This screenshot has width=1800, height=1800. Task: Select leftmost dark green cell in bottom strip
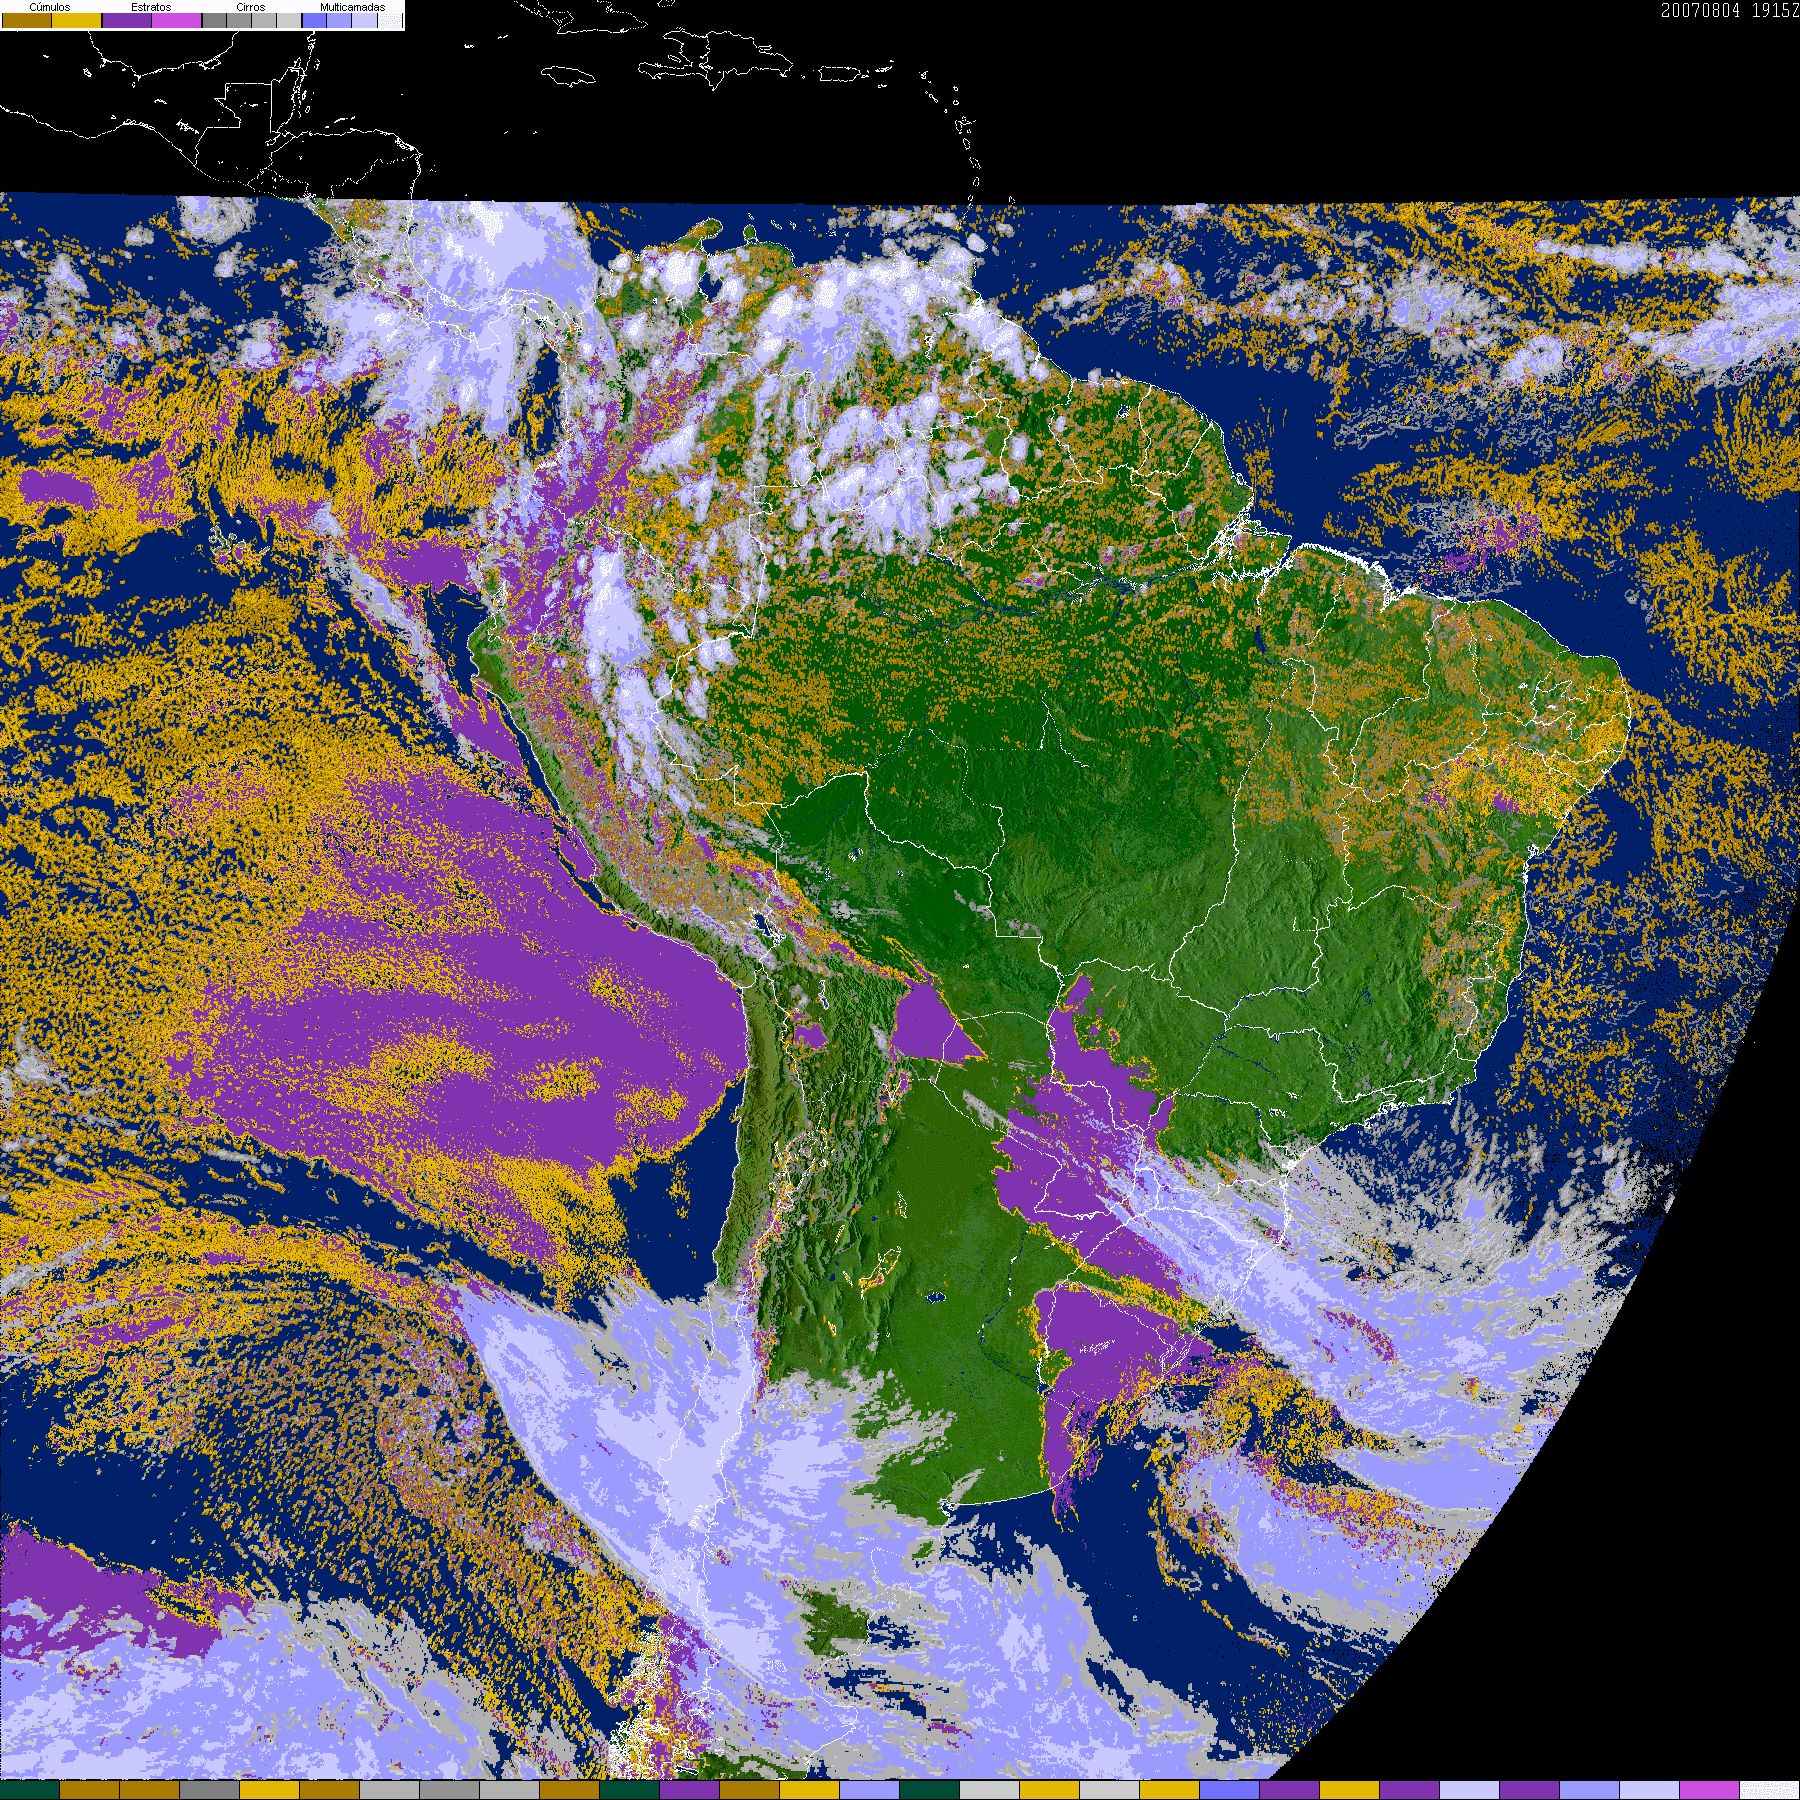pos(30,1790)
